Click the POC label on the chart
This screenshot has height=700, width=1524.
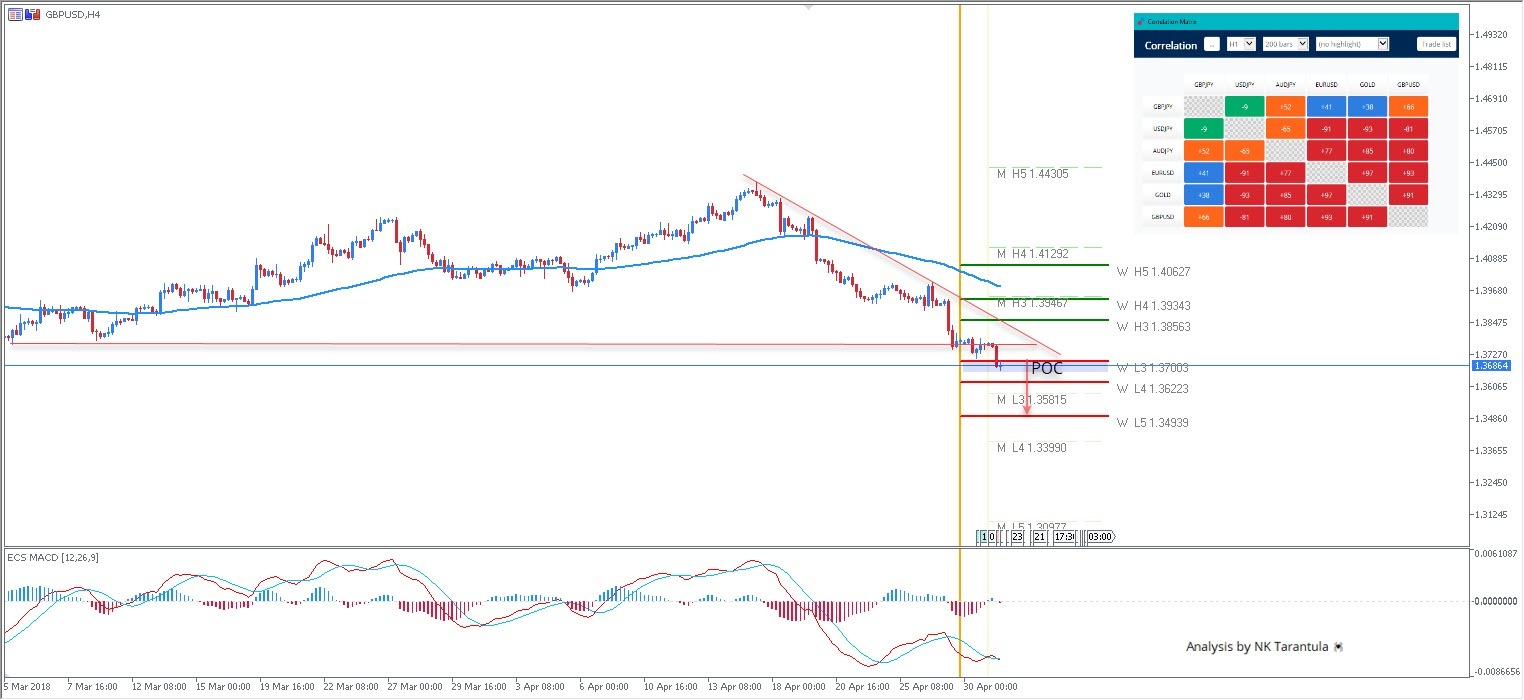[1046, 368]
